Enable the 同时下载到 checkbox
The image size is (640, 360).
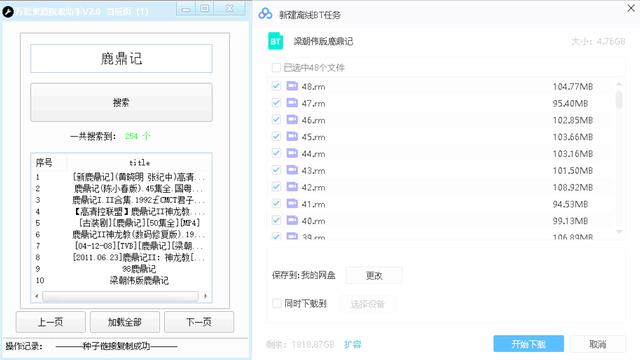point(277,303)
